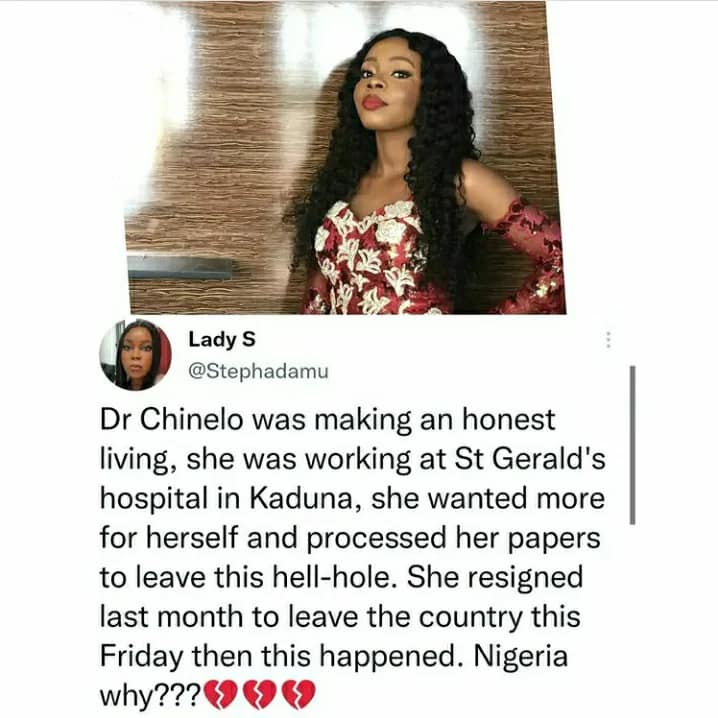Screen dimensions: 718x718
Task: Click the Lady S display name
Action: pyautogui.click(x=222, y=340)
